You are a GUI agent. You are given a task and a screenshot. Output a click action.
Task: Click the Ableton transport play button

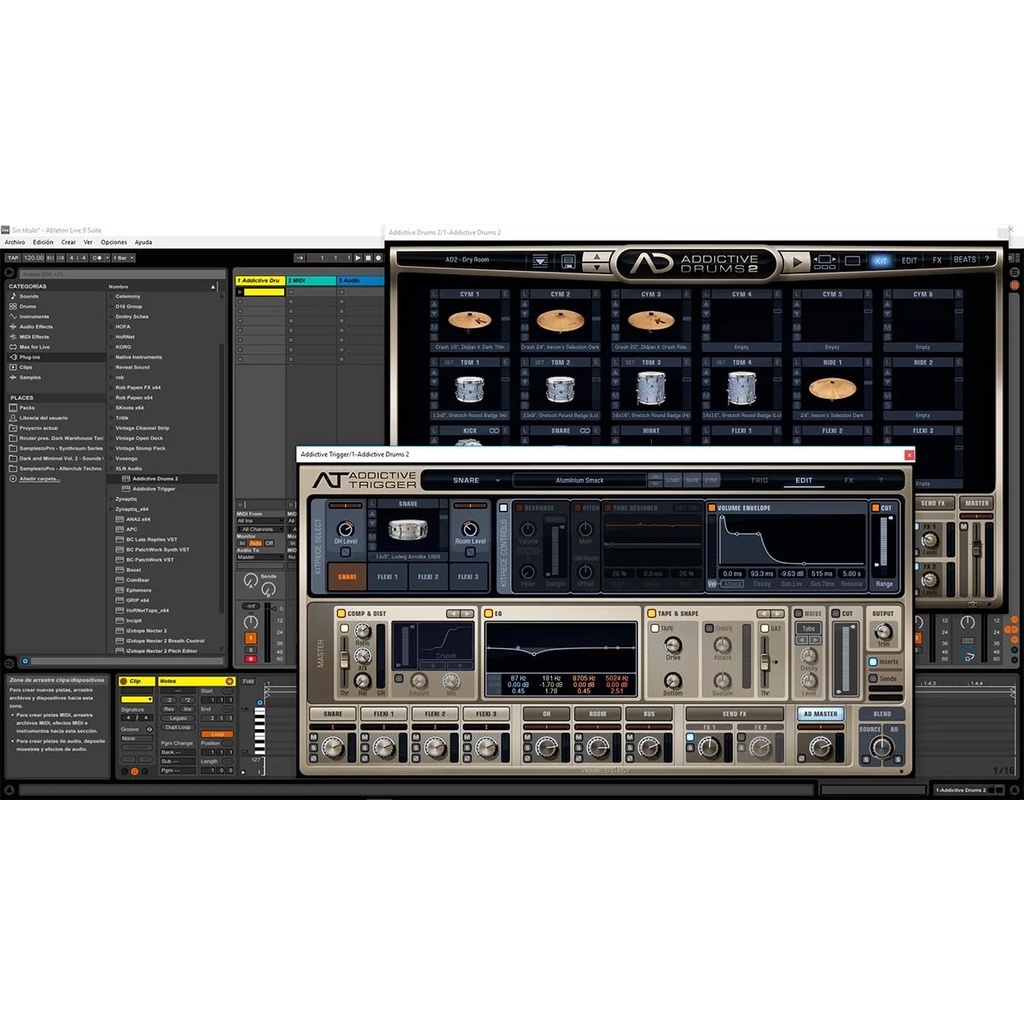point(358,258)
